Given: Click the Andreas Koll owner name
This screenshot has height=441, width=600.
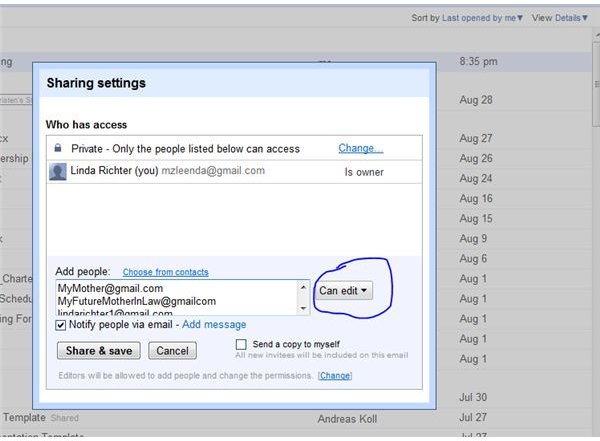Looking at the screenshot, I should [347, 419].
